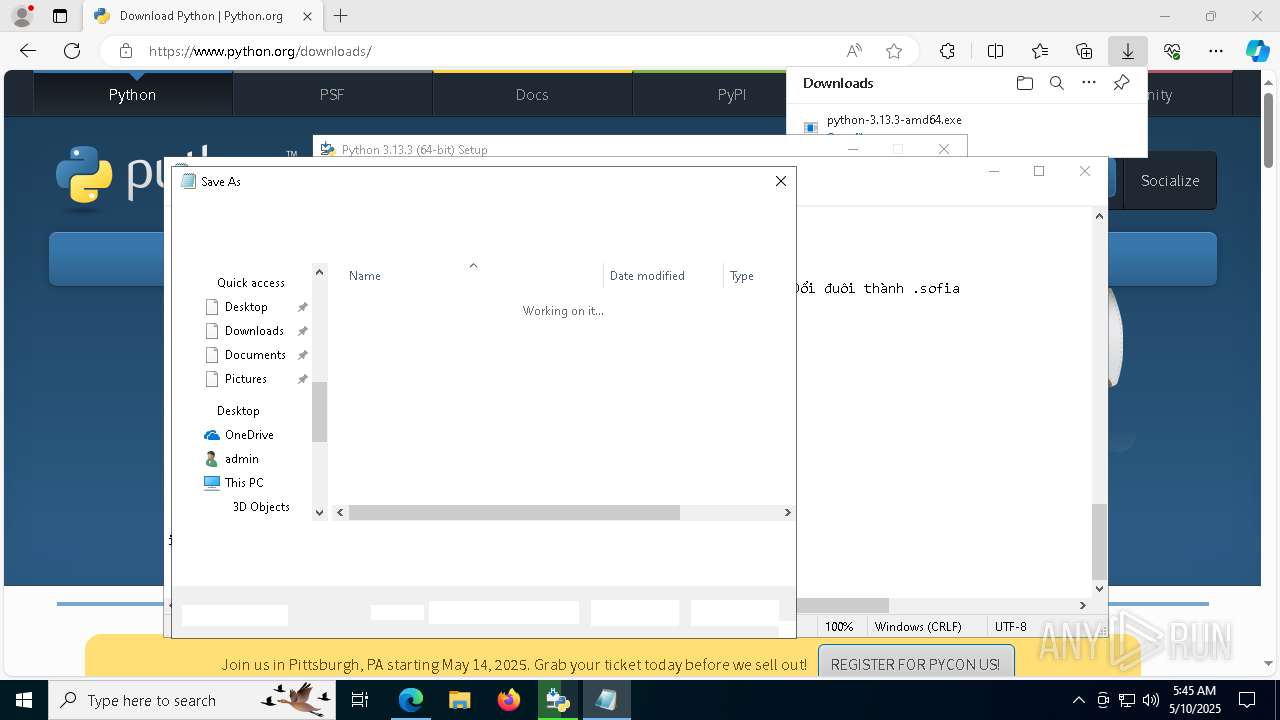1280x720 pixels.
Task: Open the Windows Start menu
Action: click(23, 700)
